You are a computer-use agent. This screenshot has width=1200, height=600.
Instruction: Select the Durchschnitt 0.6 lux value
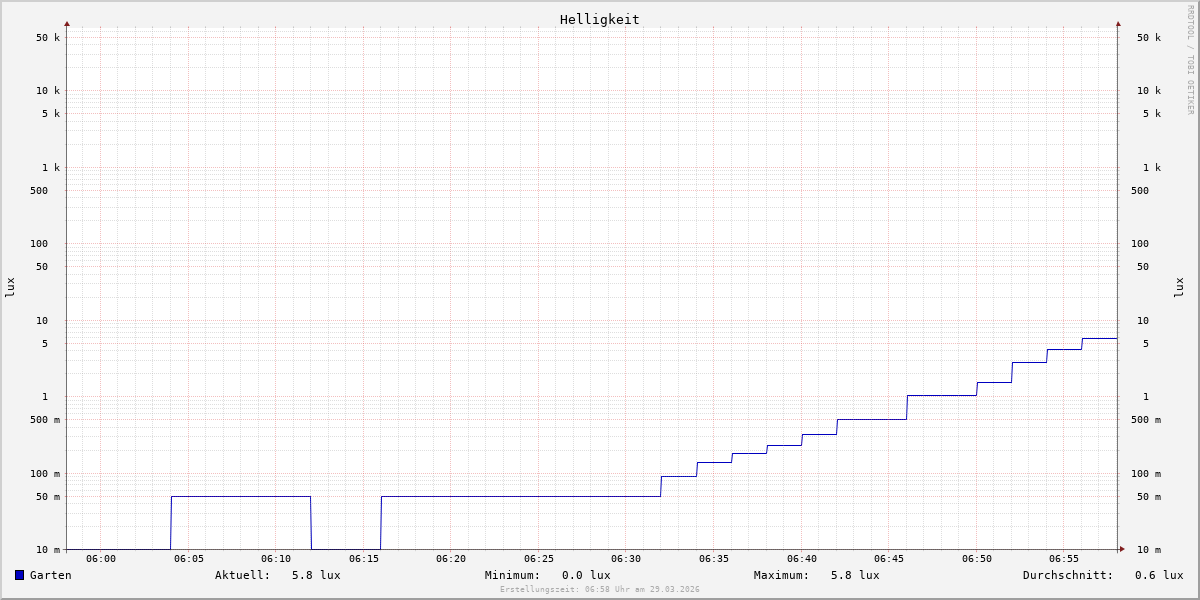pyautogui.click(x=1159, y=575)
